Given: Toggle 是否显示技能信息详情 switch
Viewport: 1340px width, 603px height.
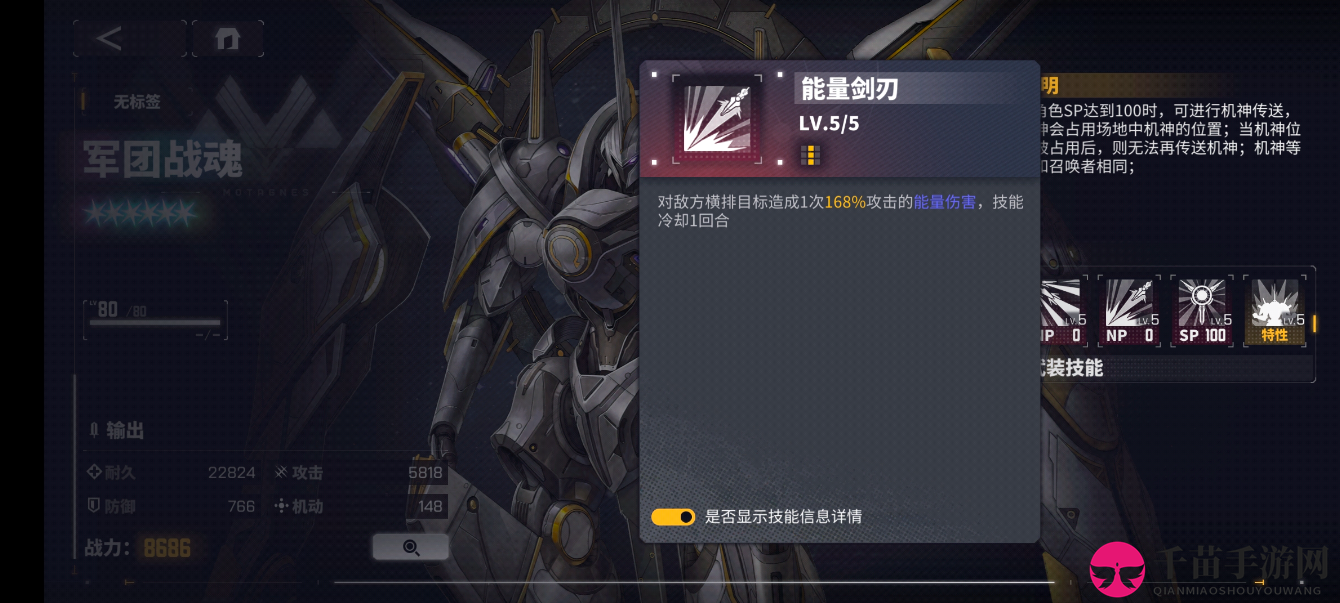Looking at the screenshot, I should (673, 517).
